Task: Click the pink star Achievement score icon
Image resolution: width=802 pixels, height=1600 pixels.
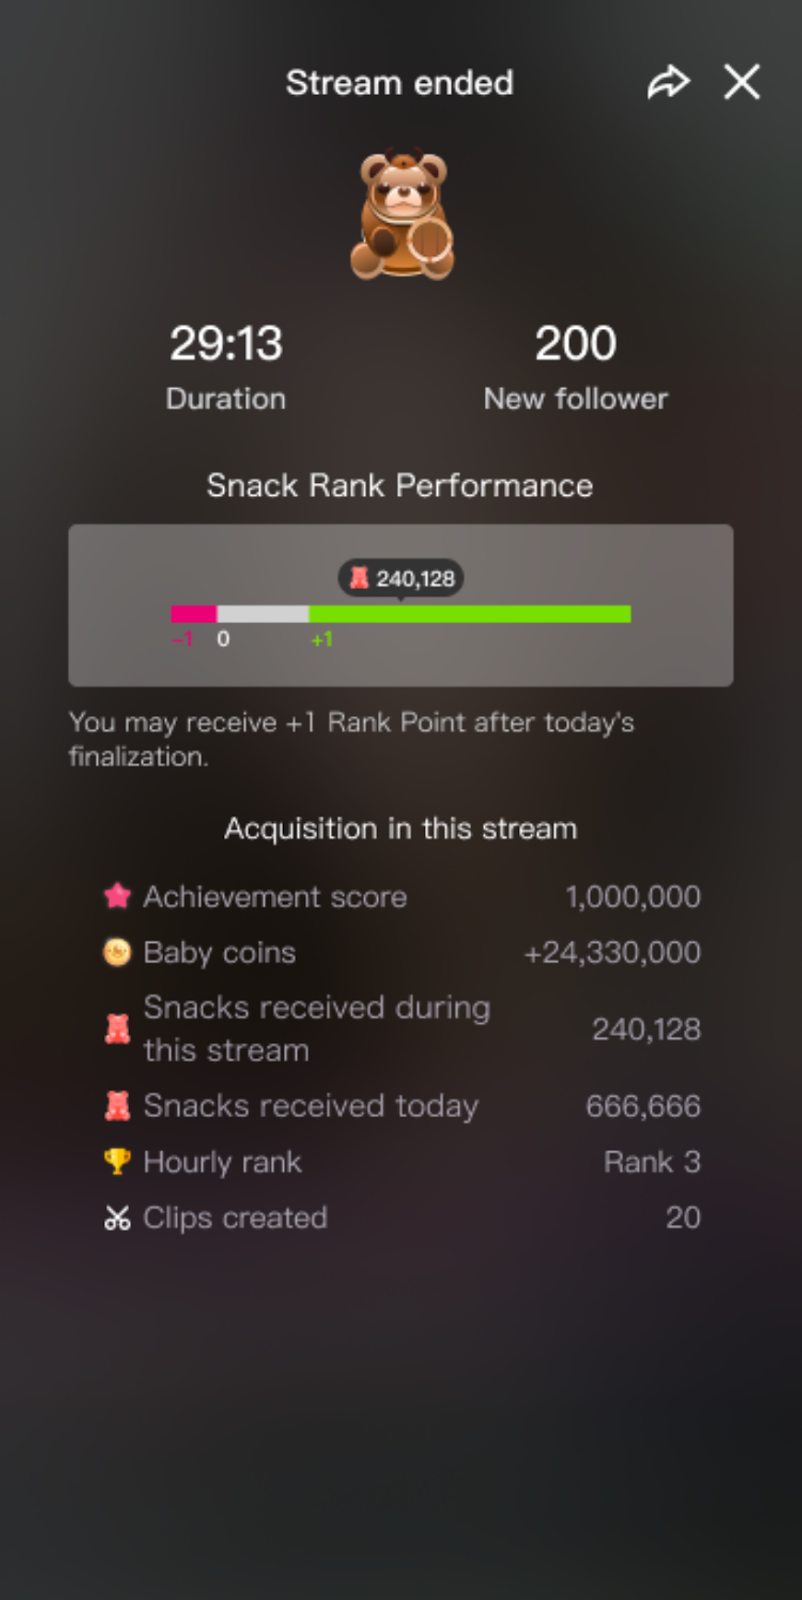Action: [x=117, y=896]
